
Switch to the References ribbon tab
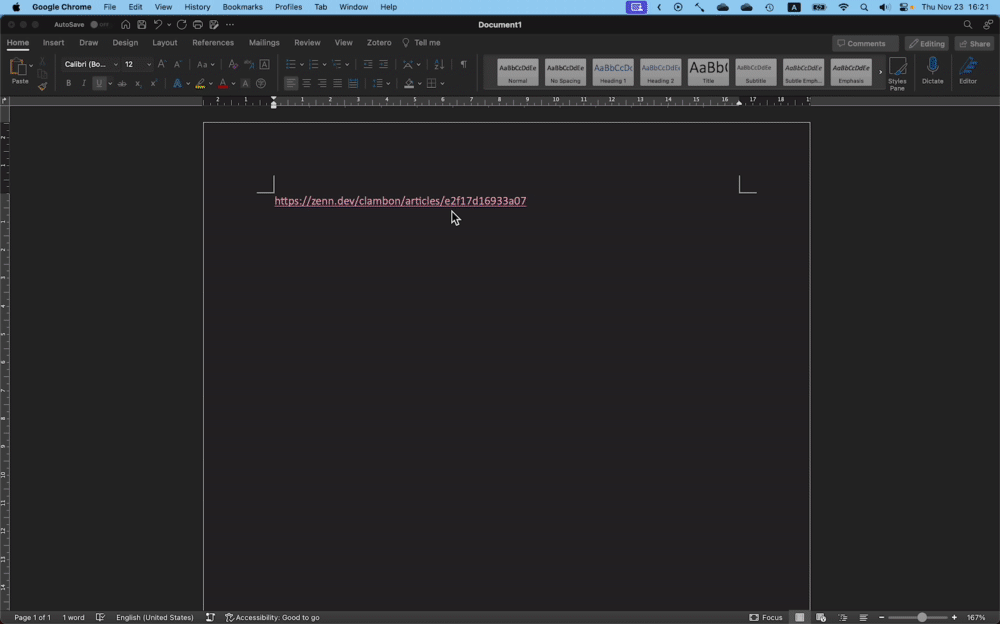213,43
